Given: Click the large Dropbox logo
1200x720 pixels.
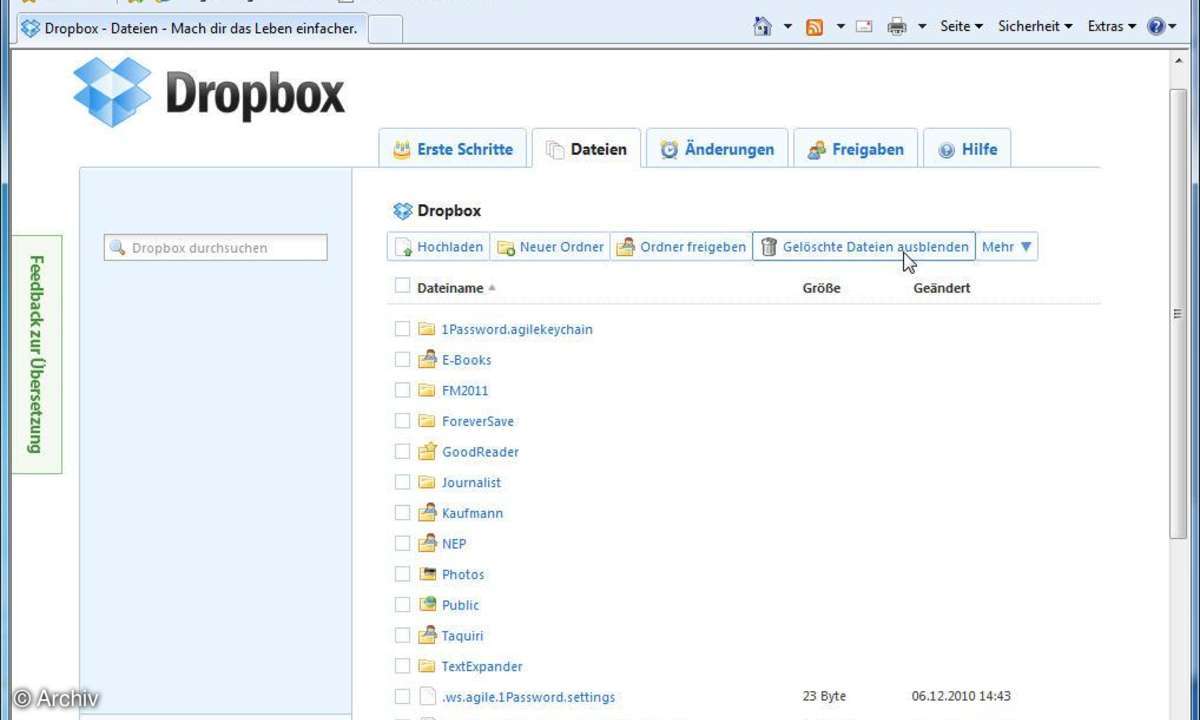Looking at the screenshot, I should (x=209, y=93).
